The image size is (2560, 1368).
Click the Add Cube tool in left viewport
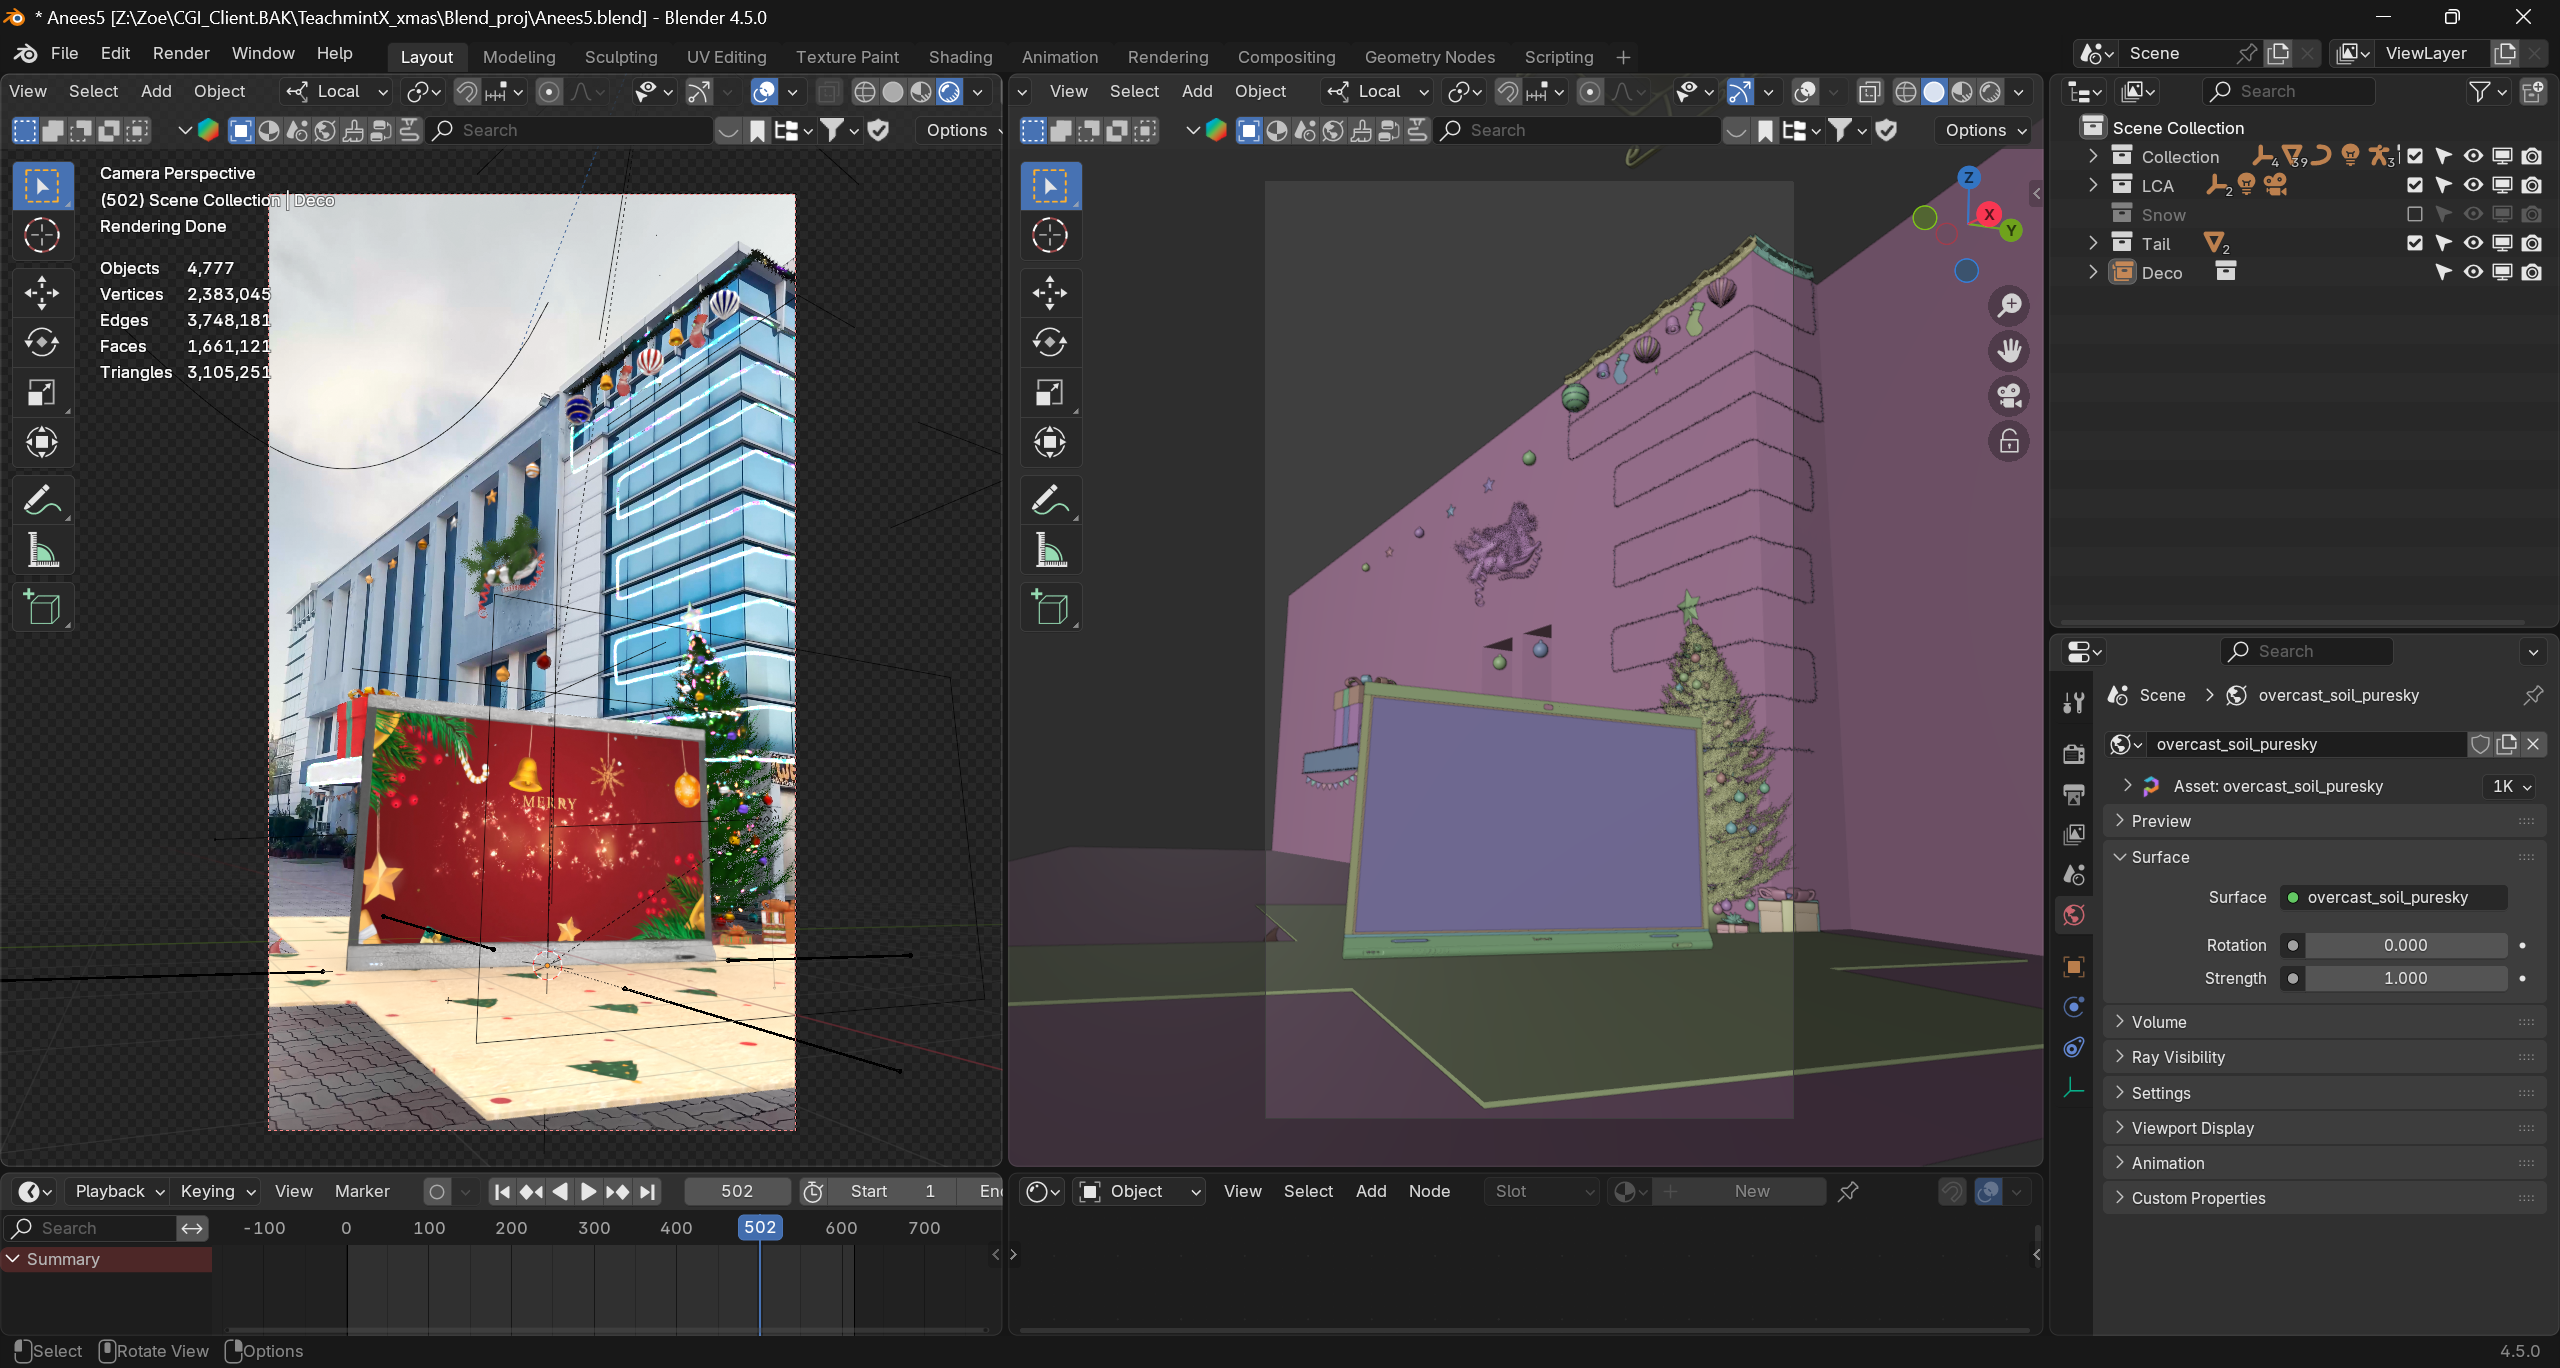42,607
